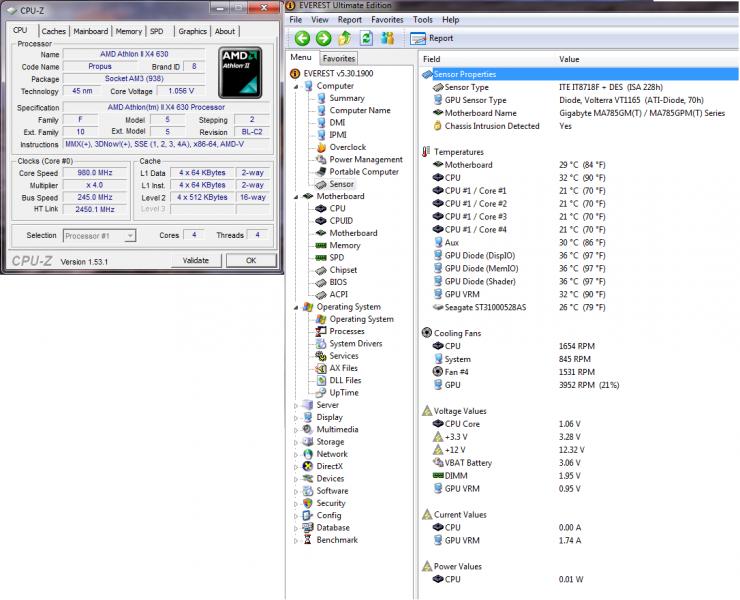Open the Processes tree item
Screen dimensions: 740x600
click(x=347, y=331)
